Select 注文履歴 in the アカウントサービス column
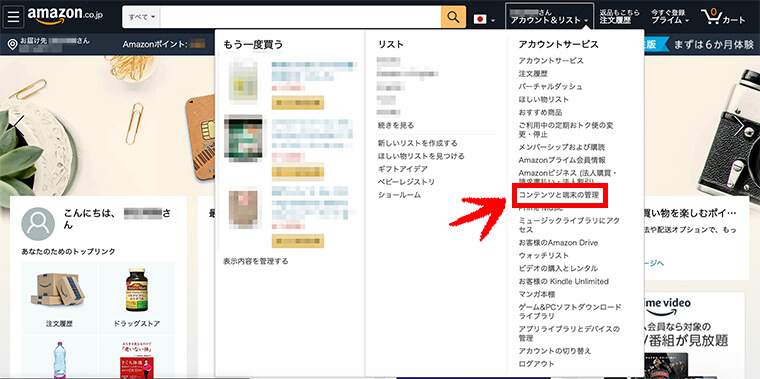The height and width of the screenshot is (379, 760). [533, 74]
